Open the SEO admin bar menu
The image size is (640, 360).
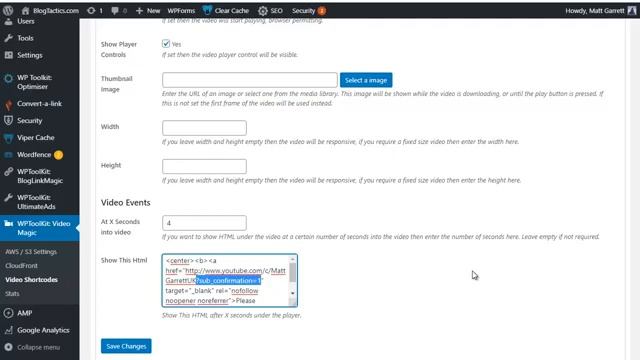[x=271, y=11]
